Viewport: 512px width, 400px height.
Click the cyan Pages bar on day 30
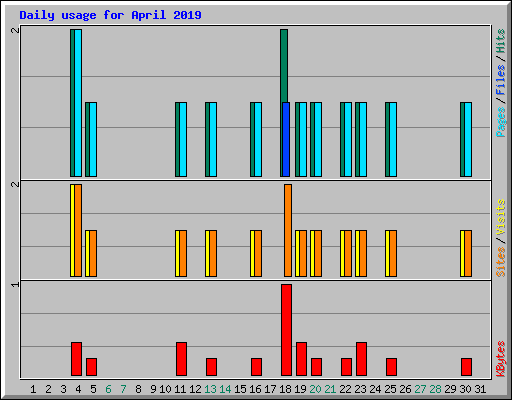click(468, 139)
